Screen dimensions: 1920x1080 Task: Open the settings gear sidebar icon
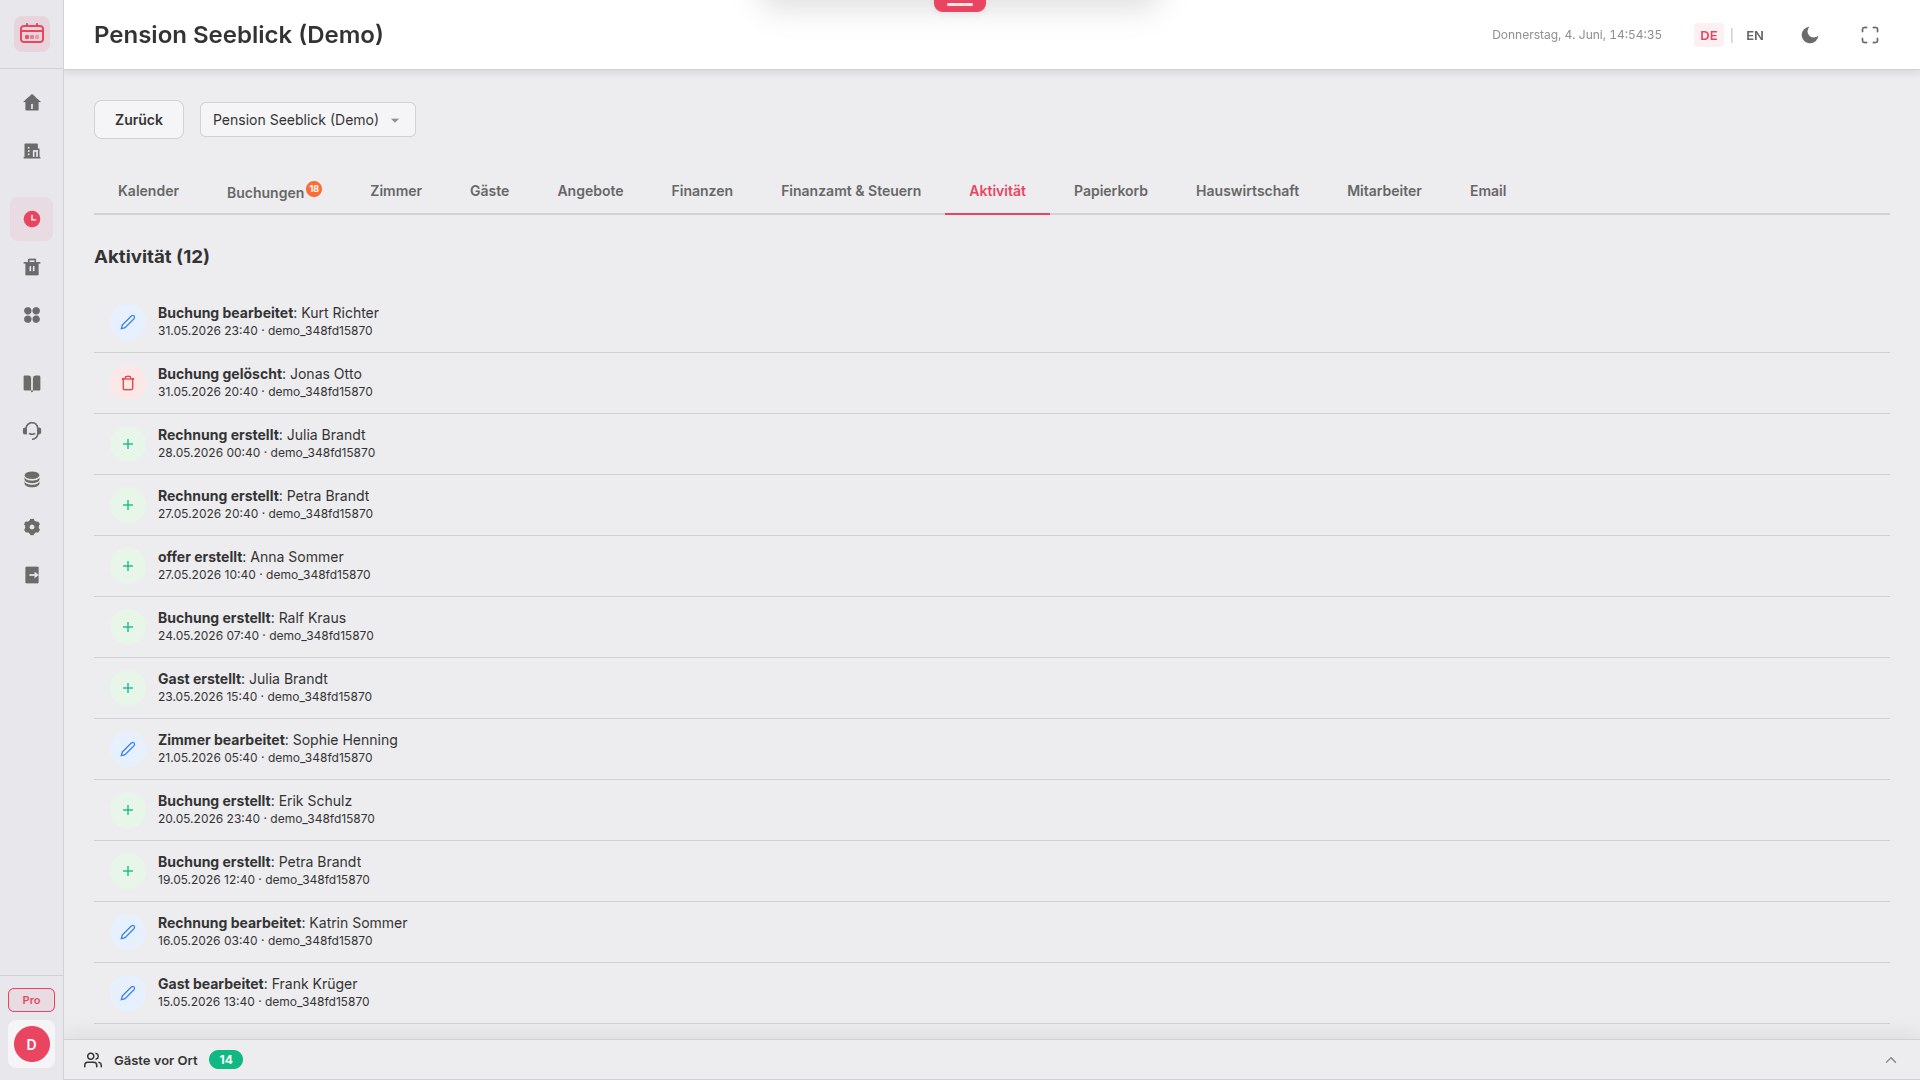pyautogui.click(x=32, y=527)
